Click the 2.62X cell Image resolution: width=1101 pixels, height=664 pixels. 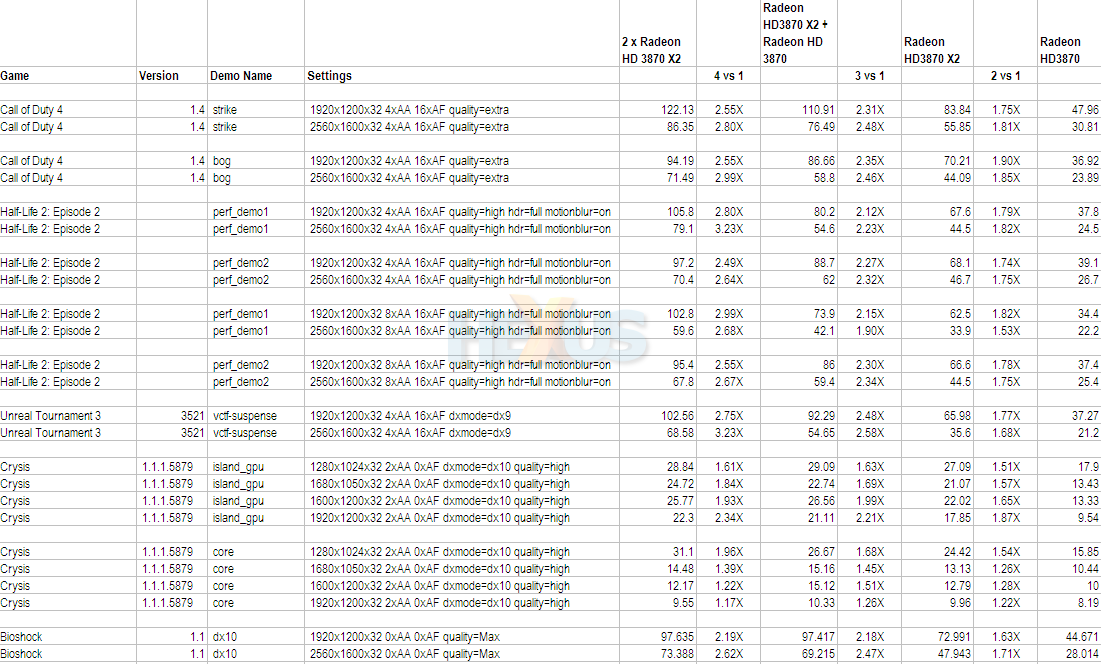point(728,654)
